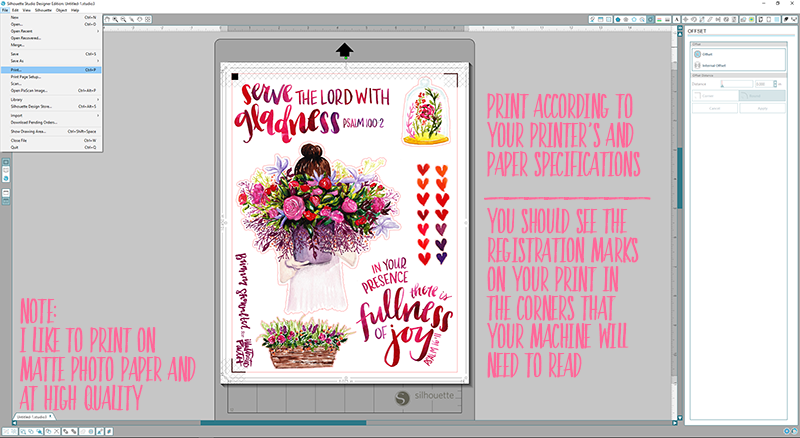Open the Object menu
This screenshot has width=800, height=438.
coord(61,10)
